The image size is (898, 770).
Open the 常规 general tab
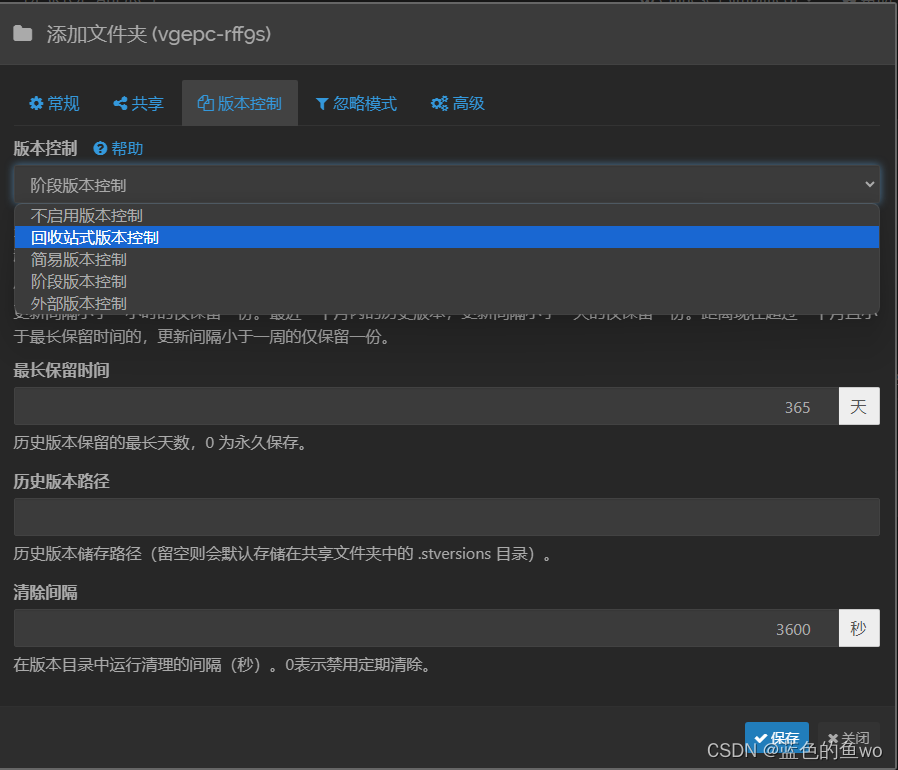54,103
